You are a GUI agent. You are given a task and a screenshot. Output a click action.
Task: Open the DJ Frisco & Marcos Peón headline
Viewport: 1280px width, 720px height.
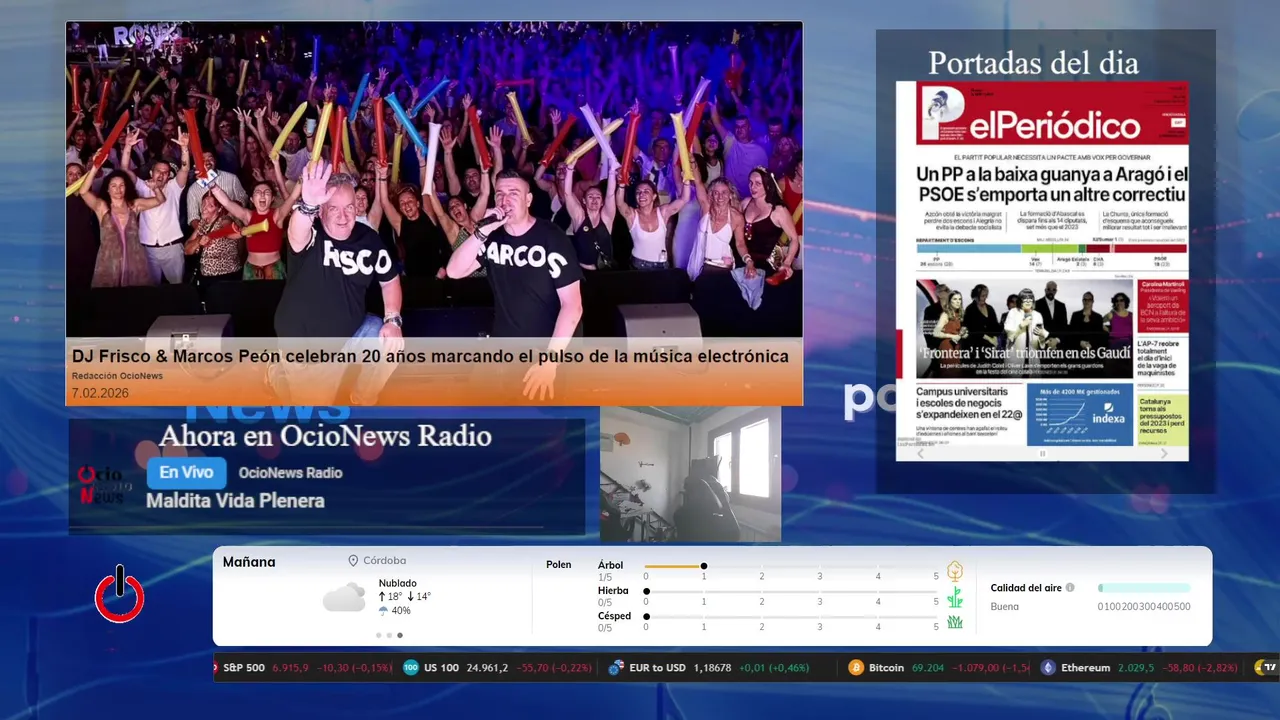pyautogui.click(x=430, y=357)
